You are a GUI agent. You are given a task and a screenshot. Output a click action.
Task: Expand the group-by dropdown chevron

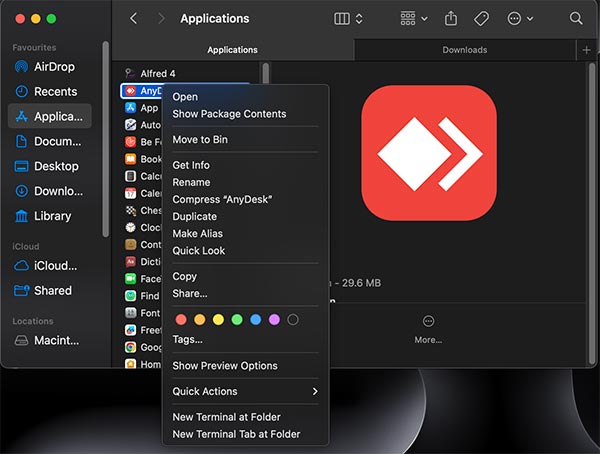click(x=424, y=18)
